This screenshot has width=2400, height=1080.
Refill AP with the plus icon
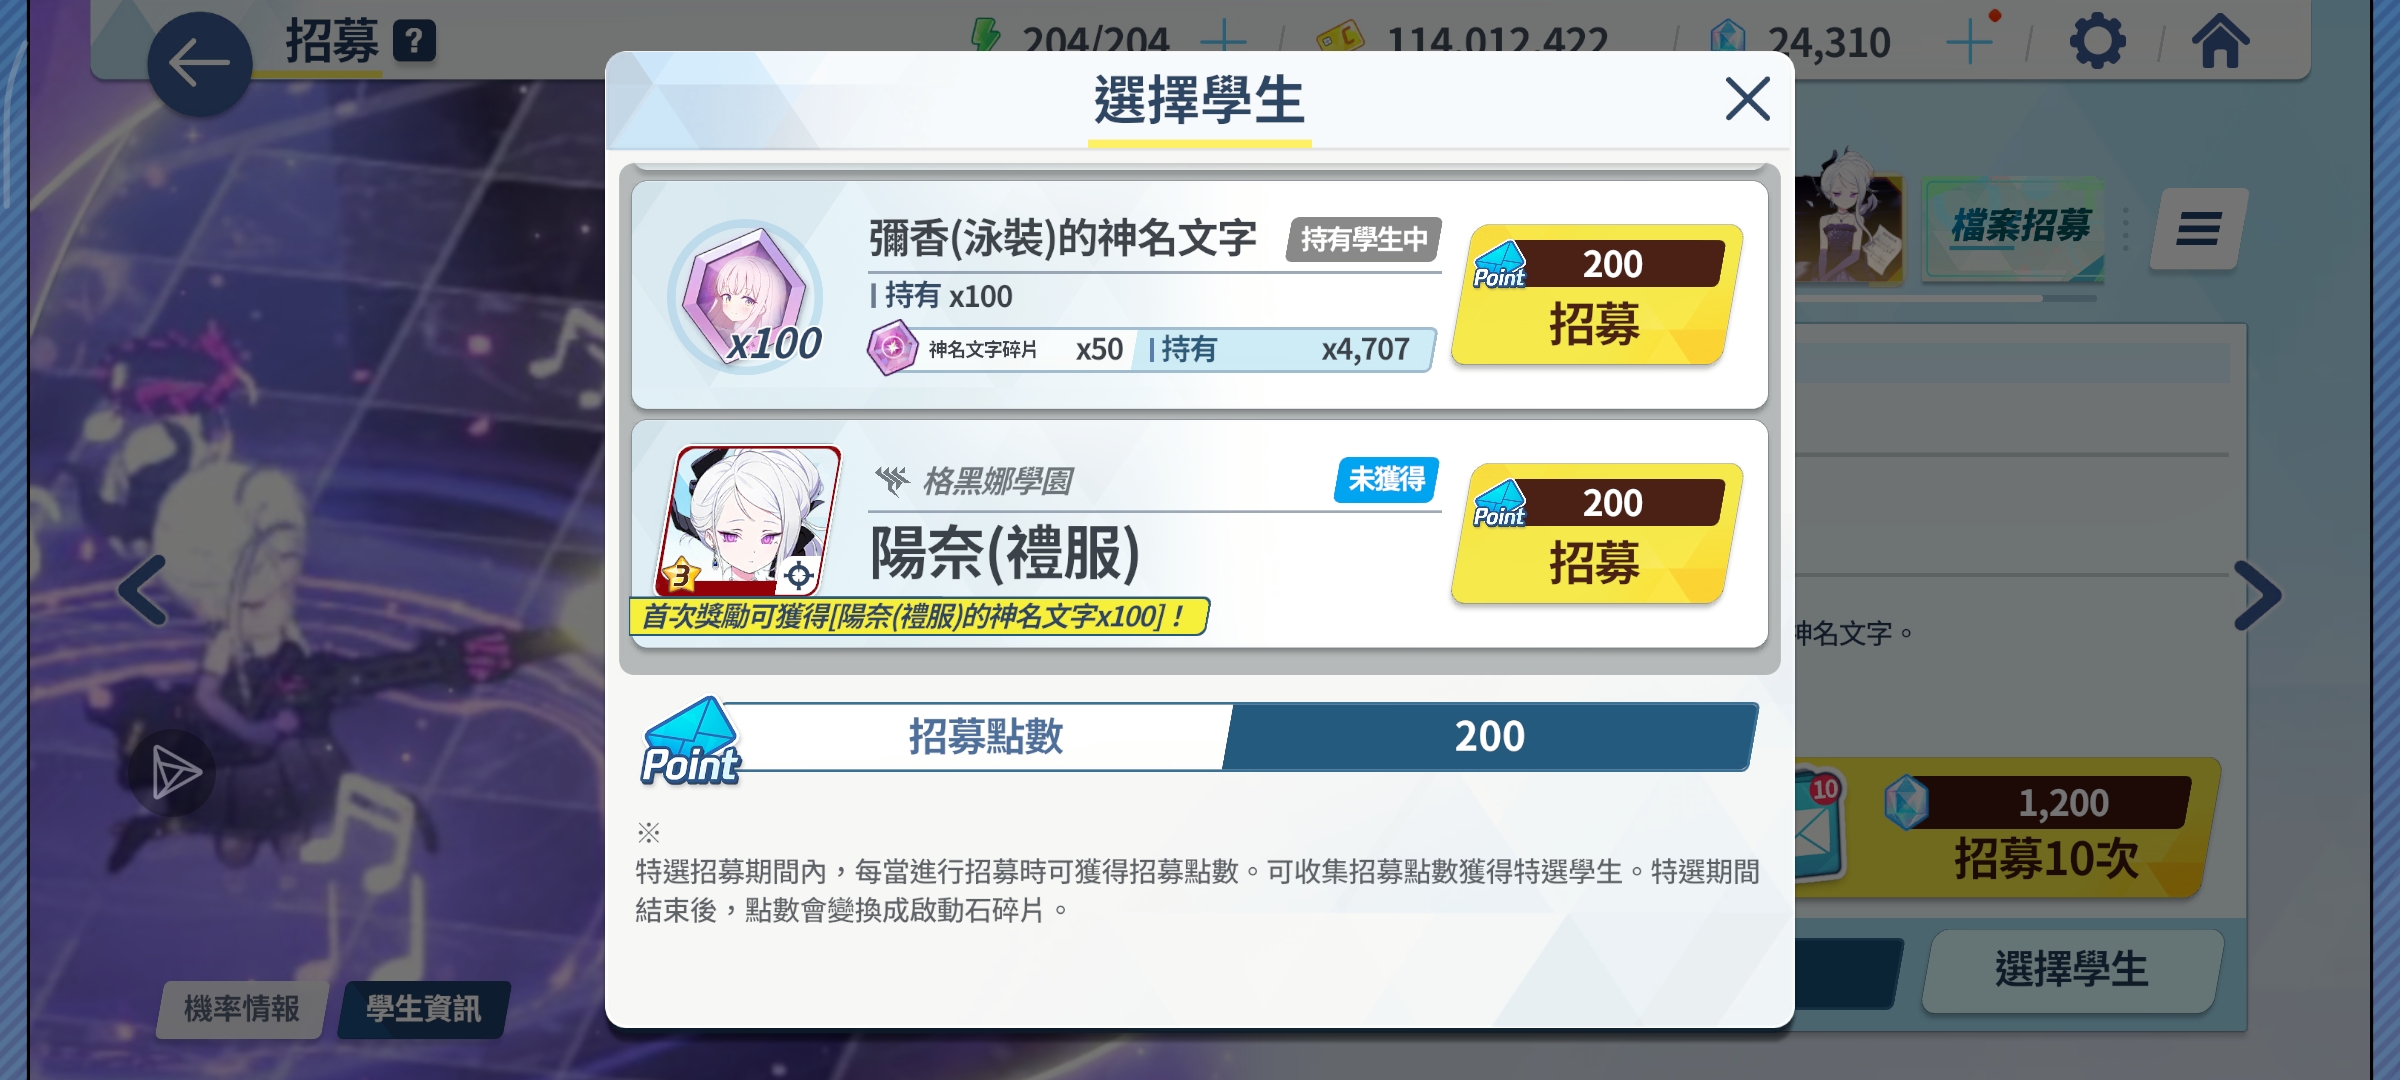[x=1223, y=42]
